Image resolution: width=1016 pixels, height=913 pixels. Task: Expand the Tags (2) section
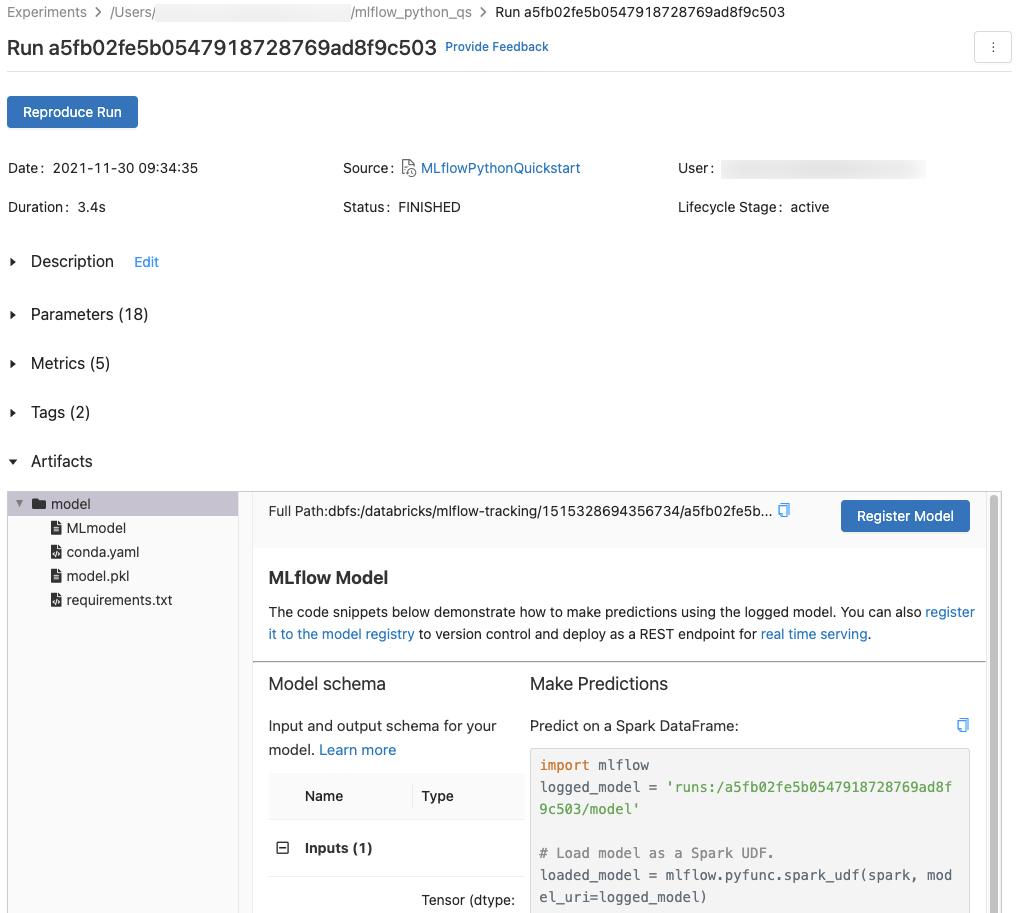tap(13, 413)
